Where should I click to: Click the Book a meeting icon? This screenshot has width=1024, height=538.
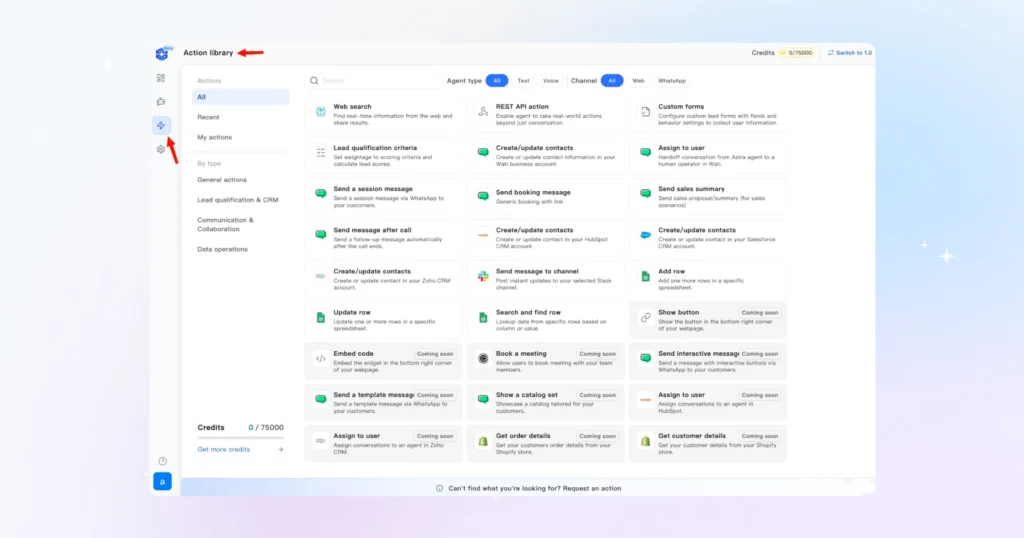pos(483,358)
